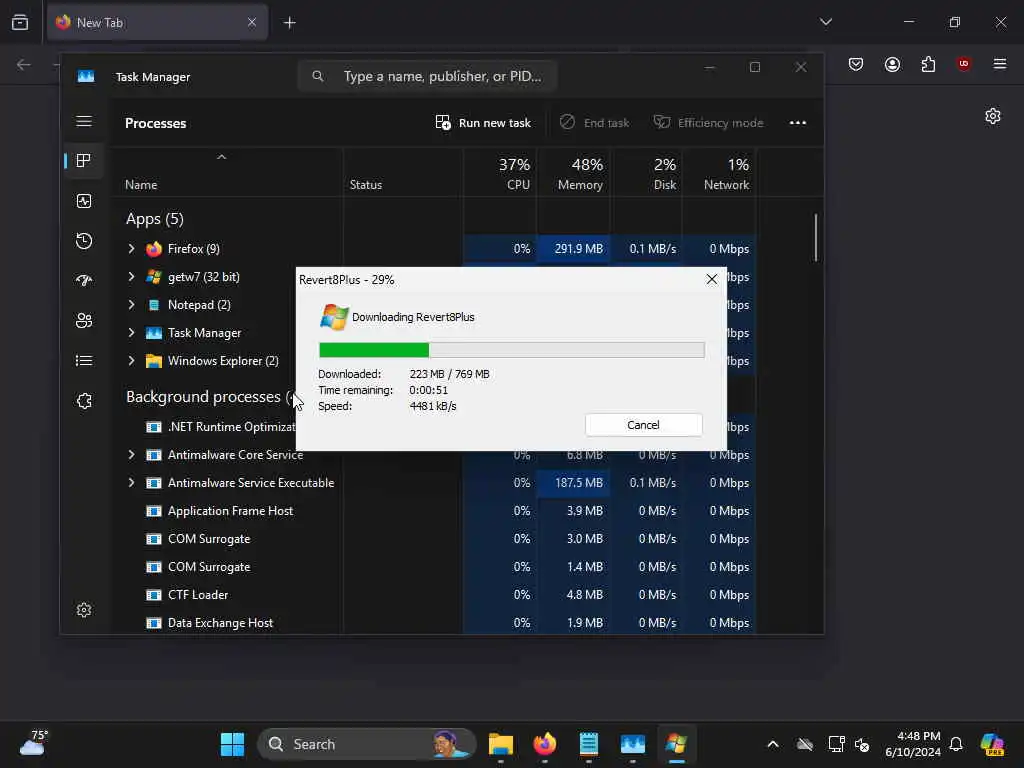Screen dimensions: 1024x768
Task: Click the taskbar Search box
Action: pos(367,744)
